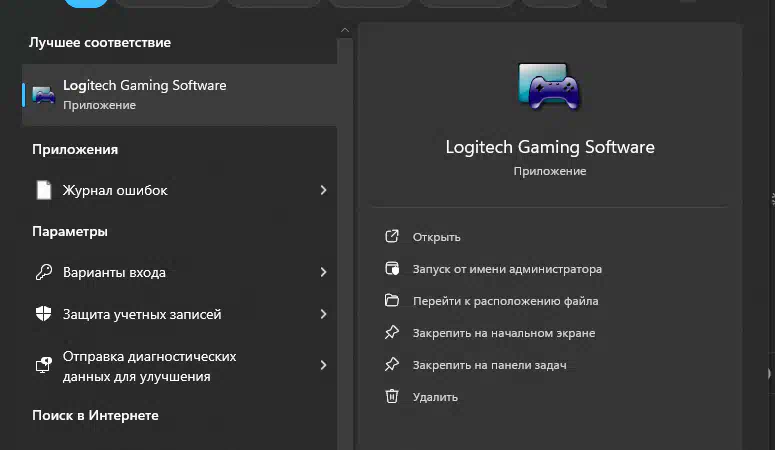The height and width of the screenshot is (450, 775).
Task: Open Отправка диагностических данных для улучшения setting
Action: click(179, 366)
